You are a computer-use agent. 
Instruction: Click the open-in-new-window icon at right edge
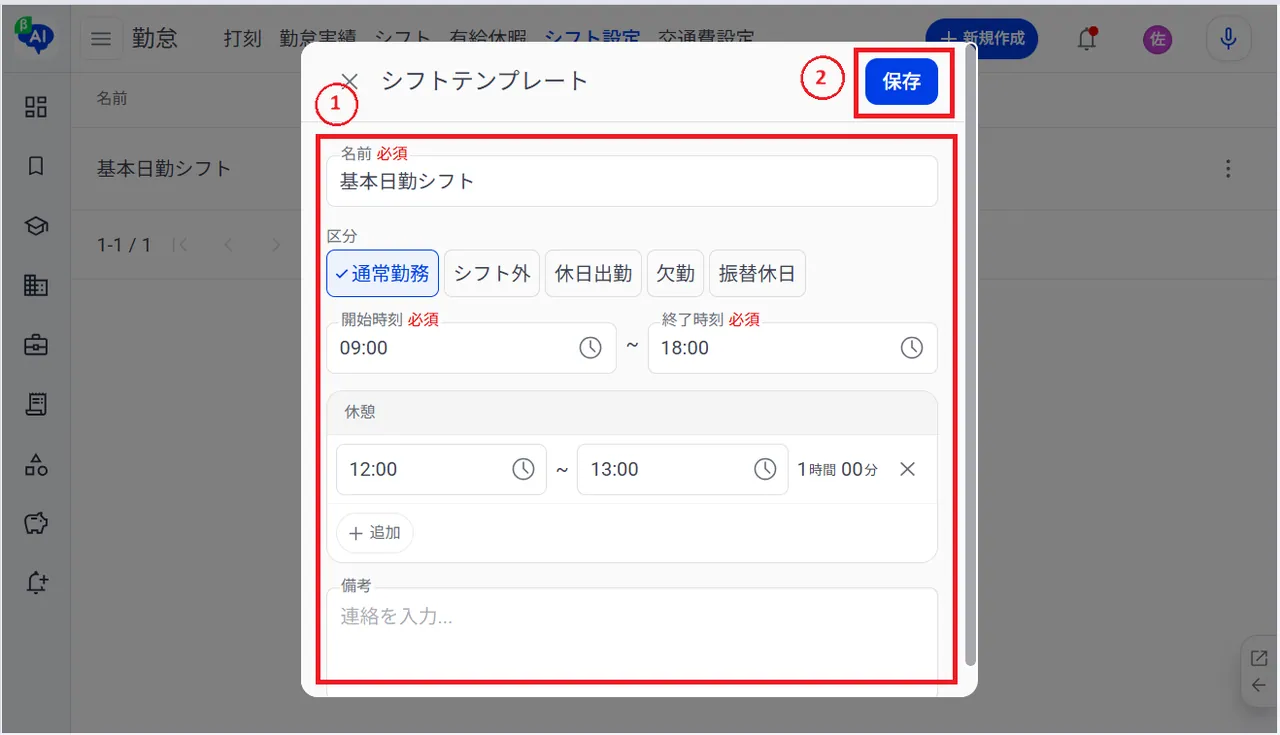(1259, 658)
